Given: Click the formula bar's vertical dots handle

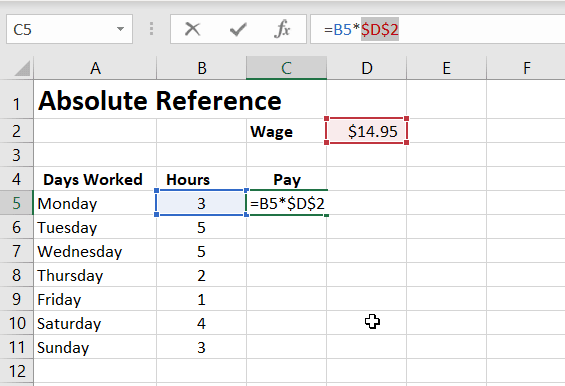Looking at the screenshot, I should pyautogui.click(x=151, y=29).
